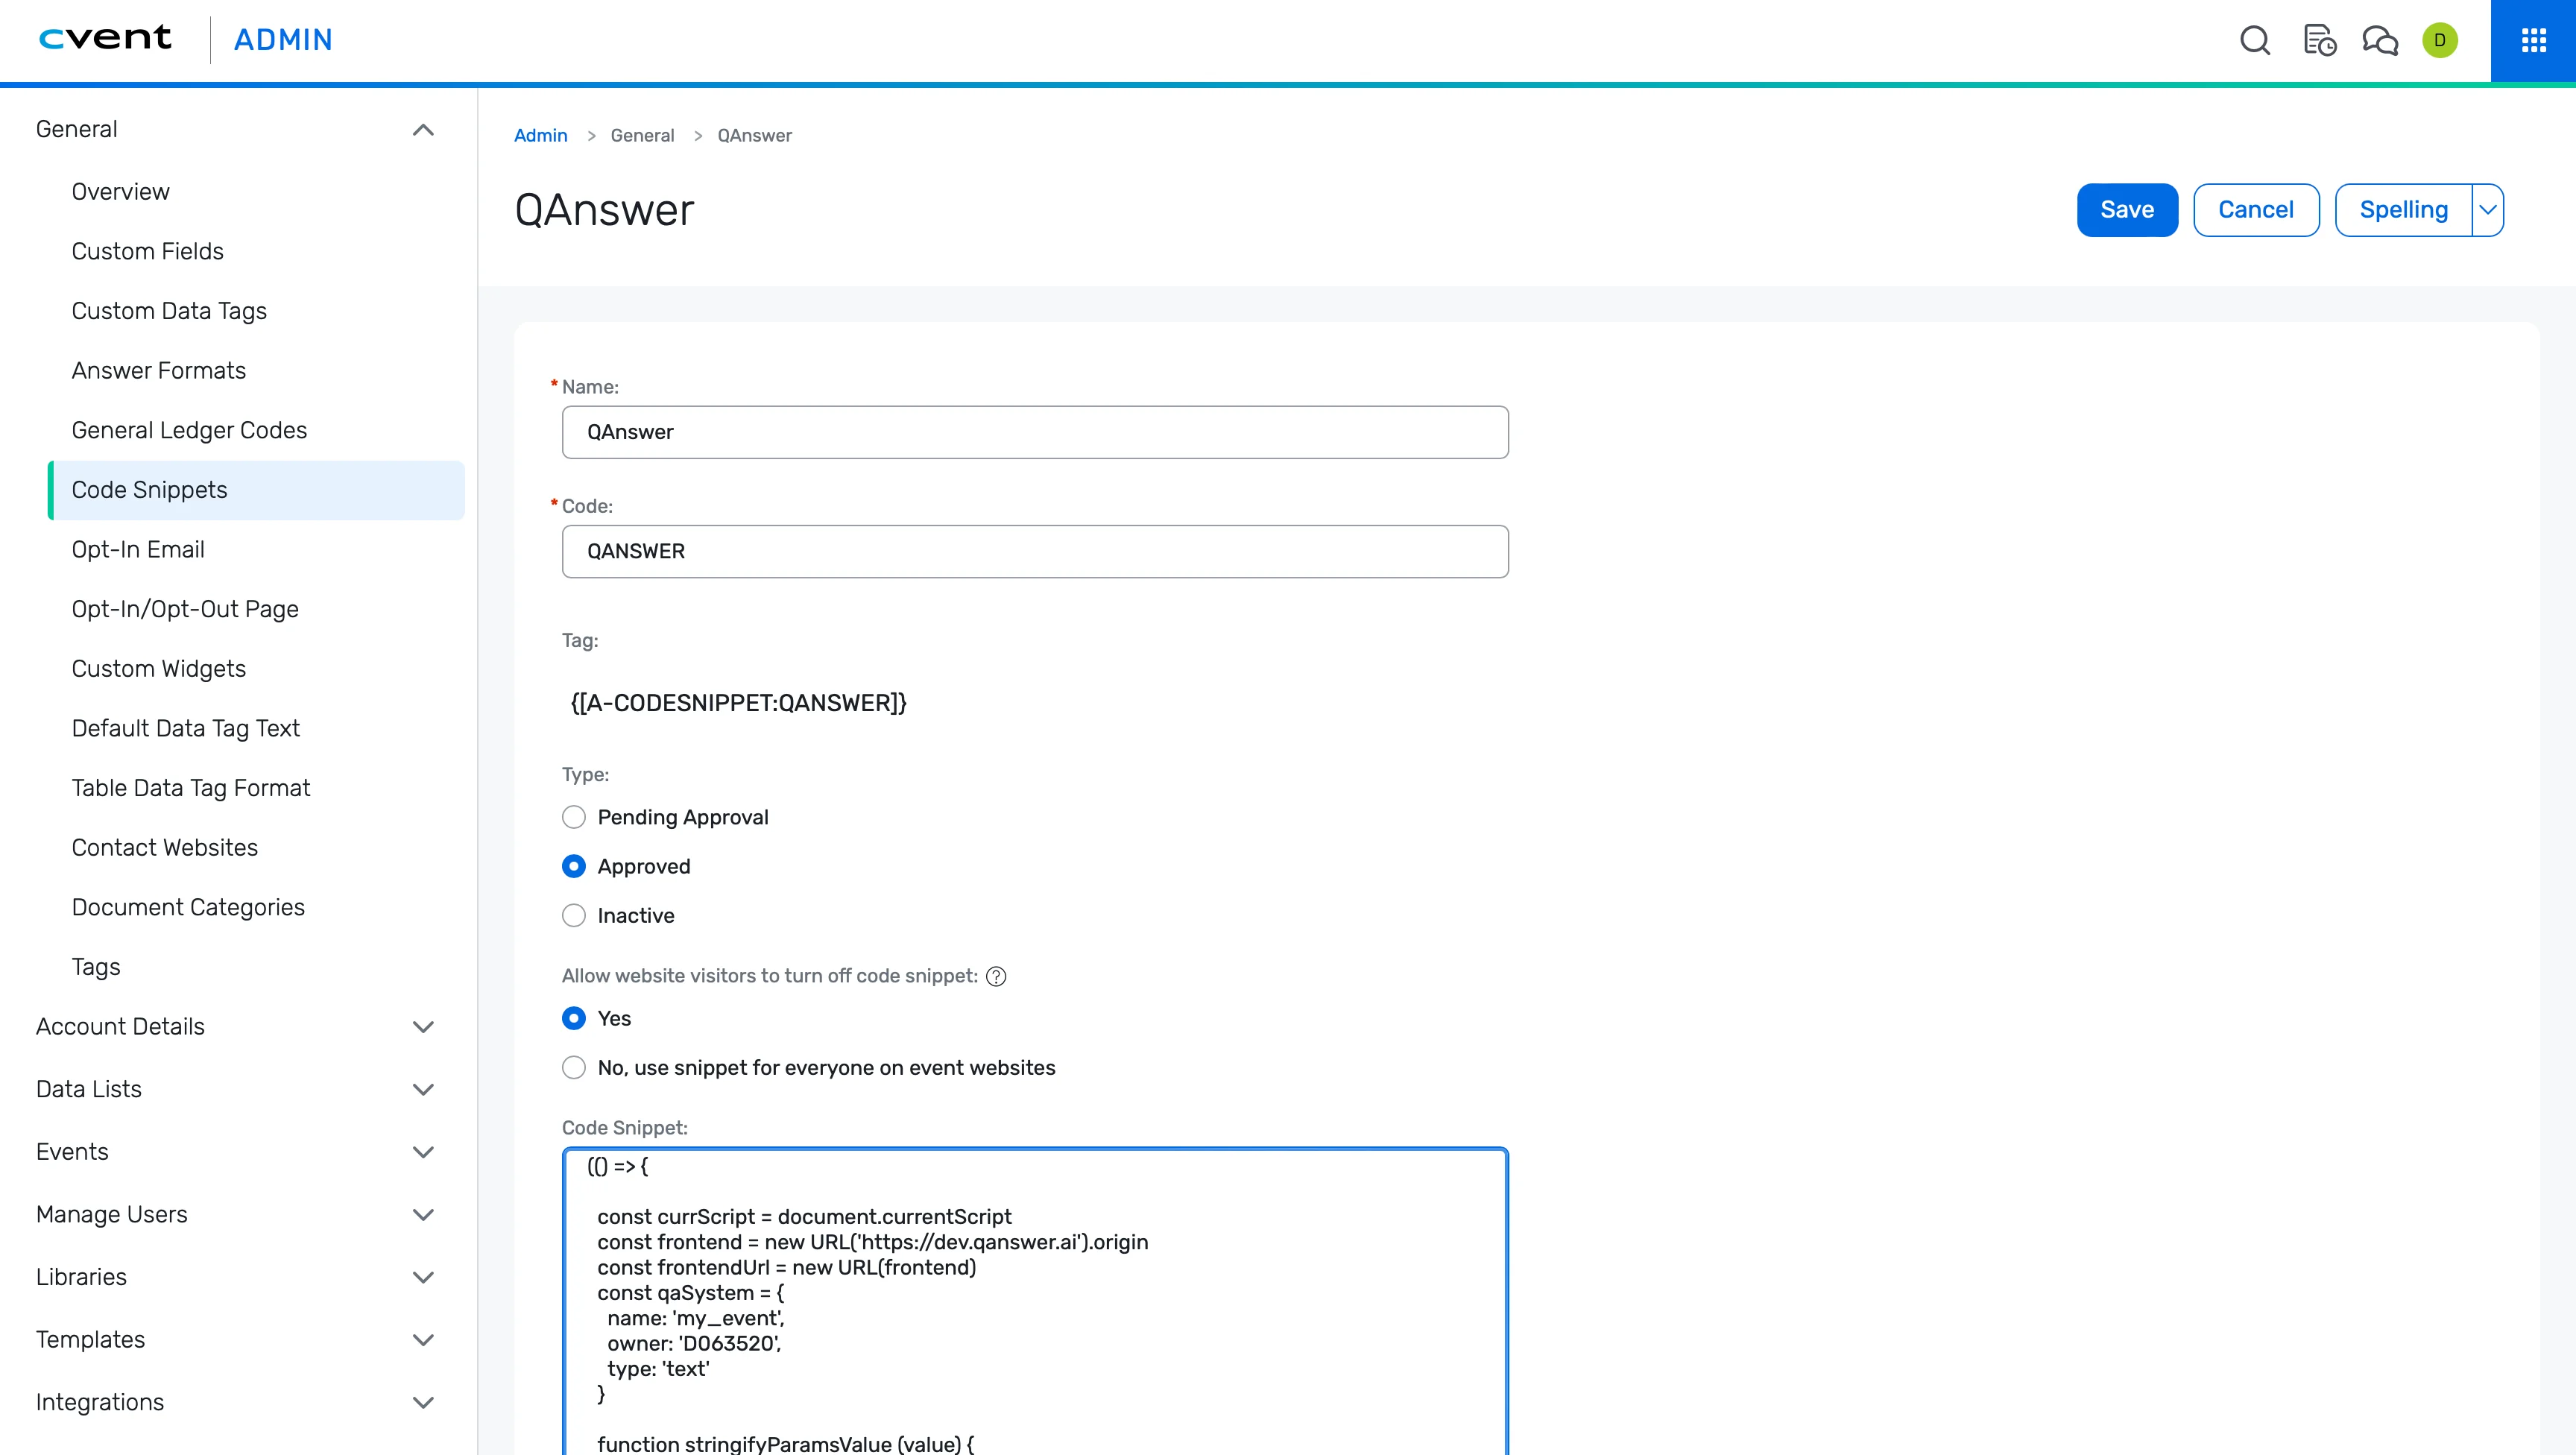Open Overview in the sidebar
2576x1455 pixels.
pos(120,191)
